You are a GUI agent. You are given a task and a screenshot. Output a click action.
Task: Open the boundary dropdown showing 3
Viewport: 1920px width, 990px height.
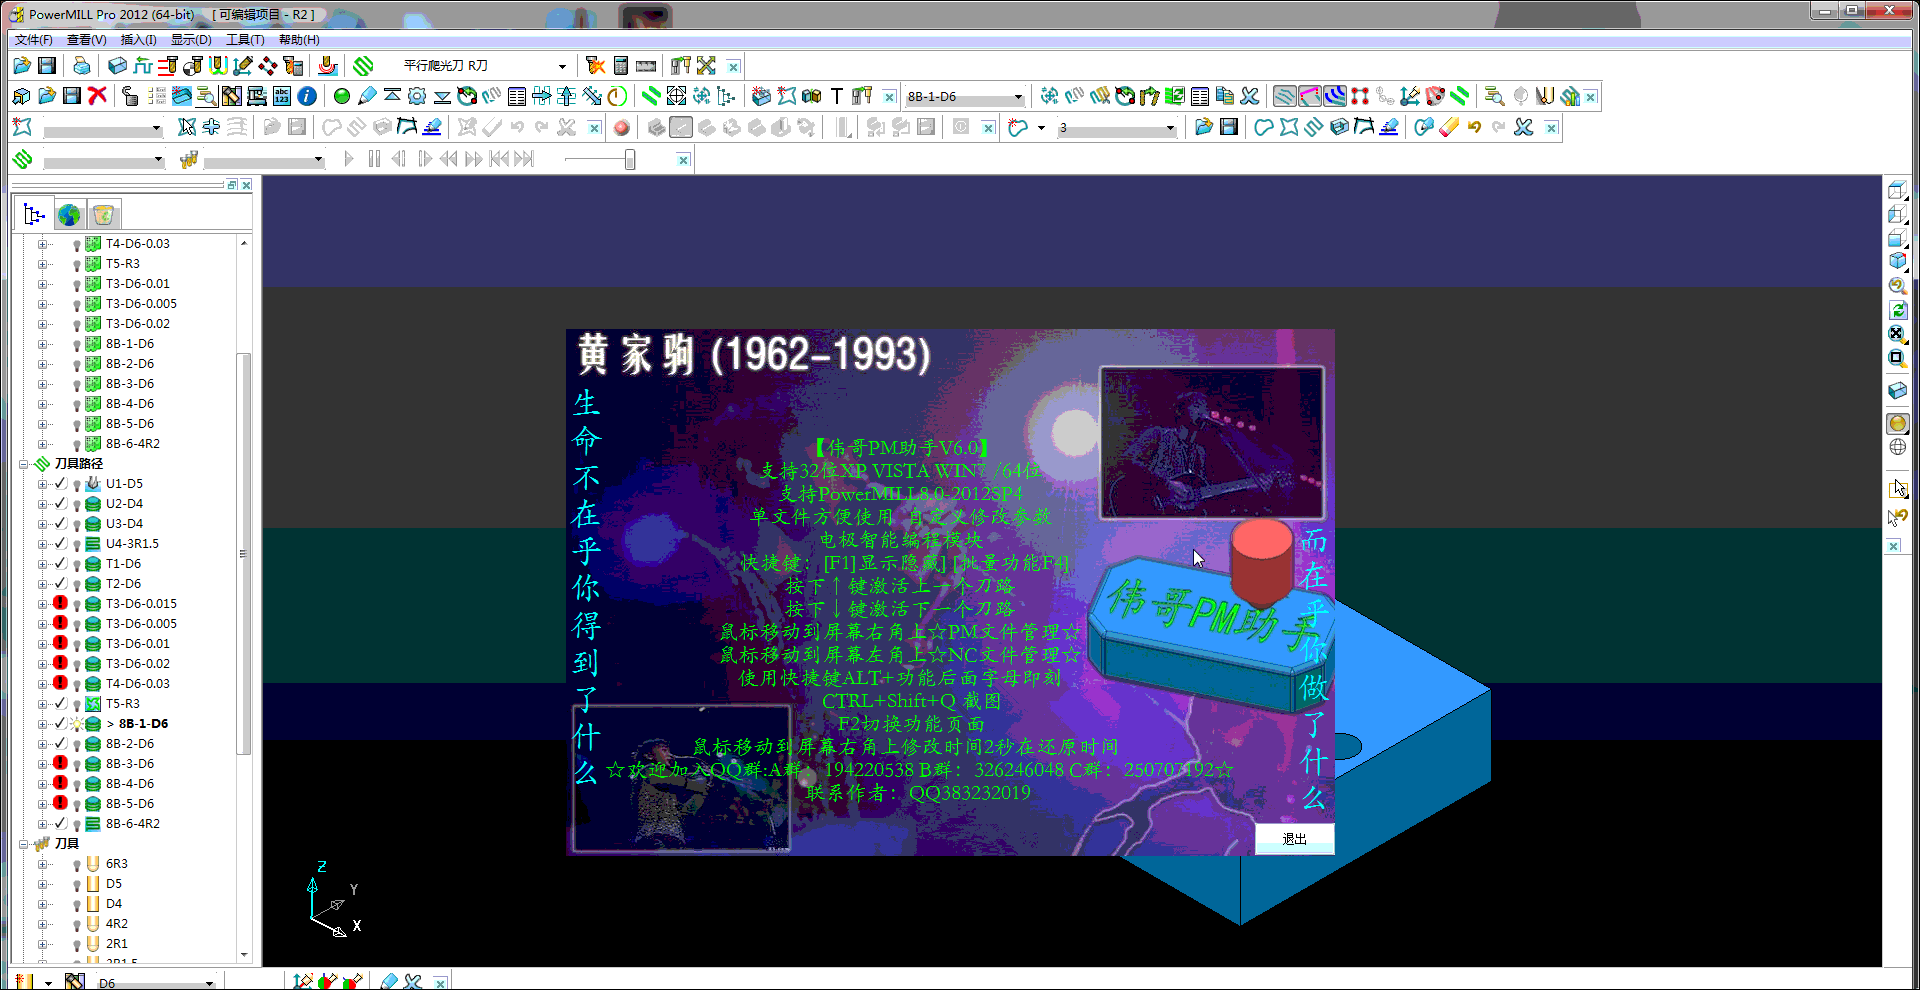(x=1170, y=128)
